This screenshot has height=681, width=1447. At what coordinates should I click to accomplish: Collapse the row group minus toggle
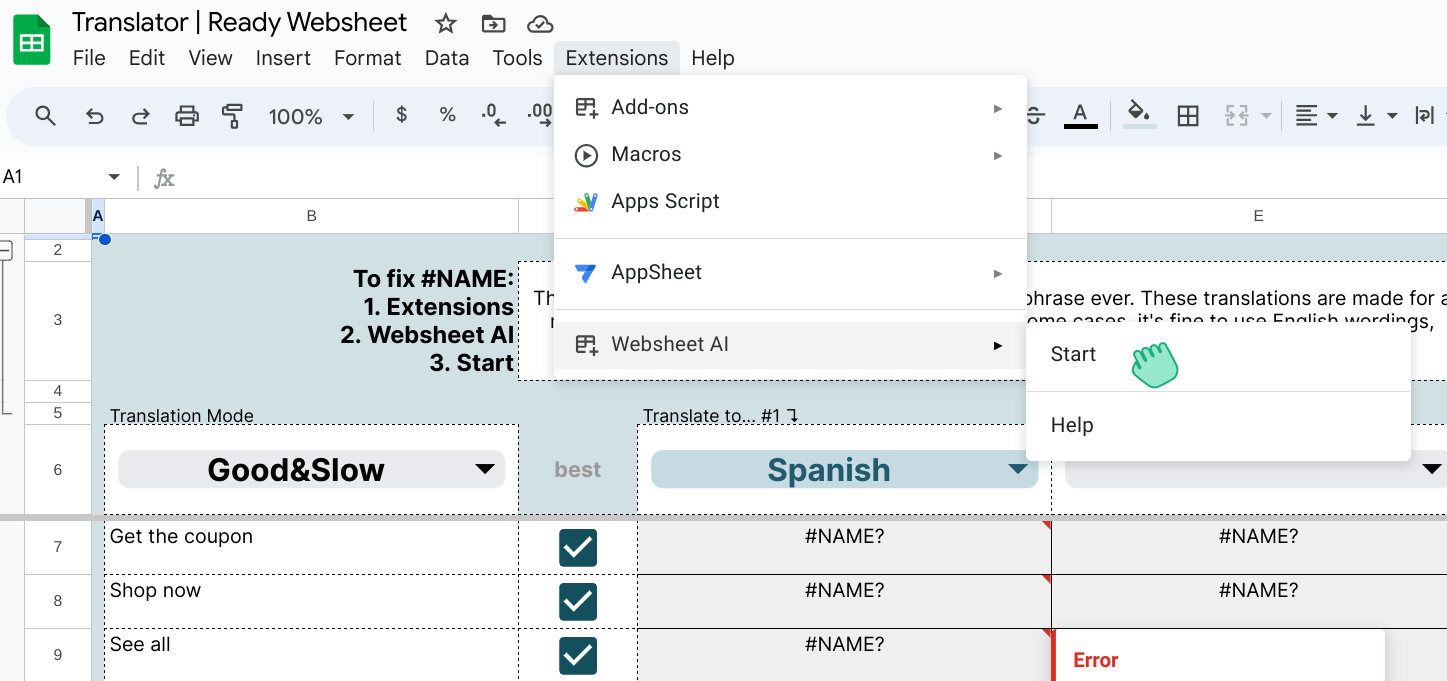[5, 250]
